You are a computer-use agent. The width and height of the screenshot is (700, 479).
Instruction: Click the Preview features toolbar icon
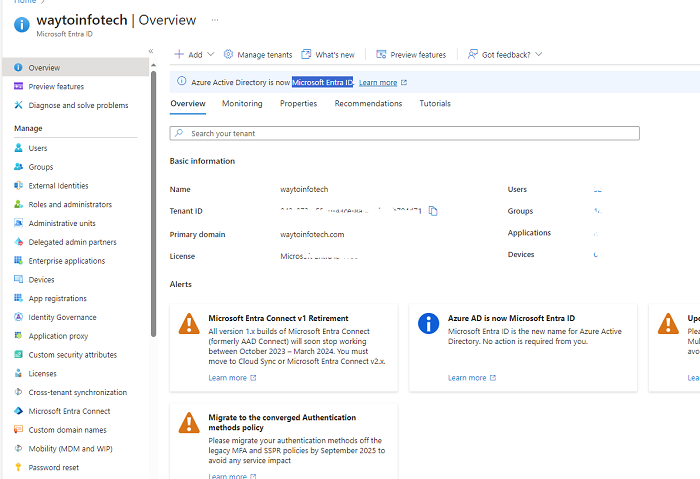point(381,54)
